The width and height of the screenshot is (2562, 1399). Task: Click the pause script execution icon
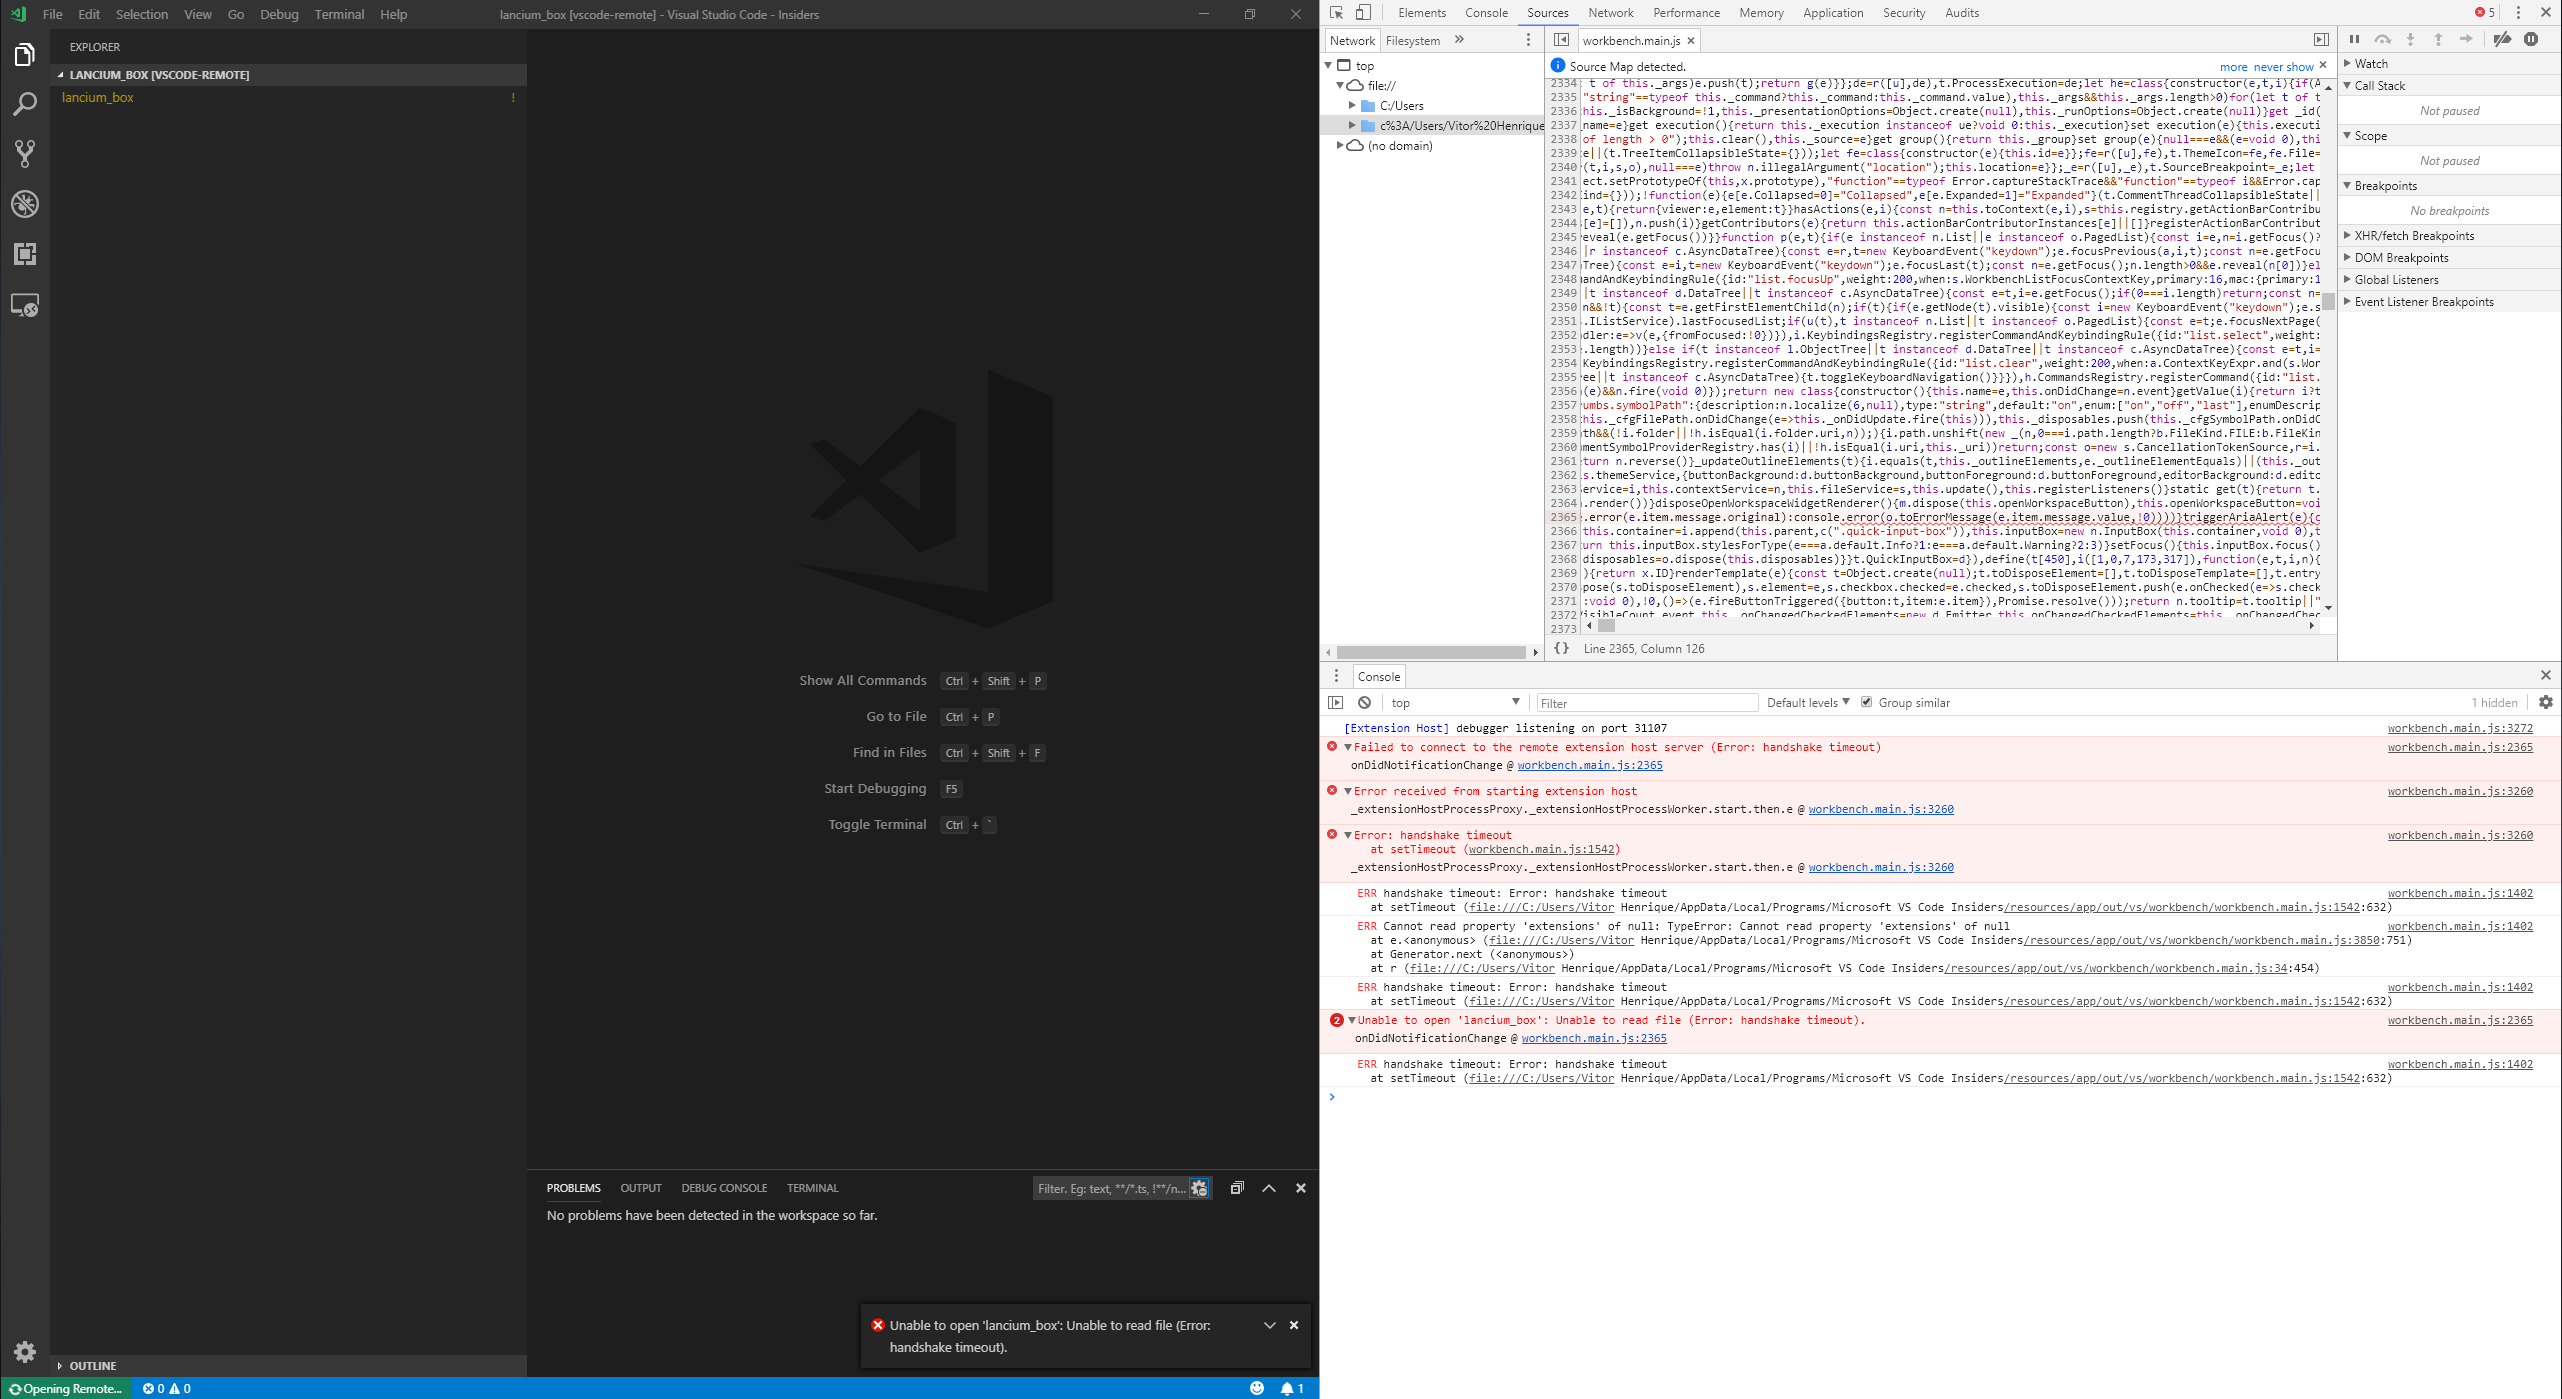click(2355, 39)
